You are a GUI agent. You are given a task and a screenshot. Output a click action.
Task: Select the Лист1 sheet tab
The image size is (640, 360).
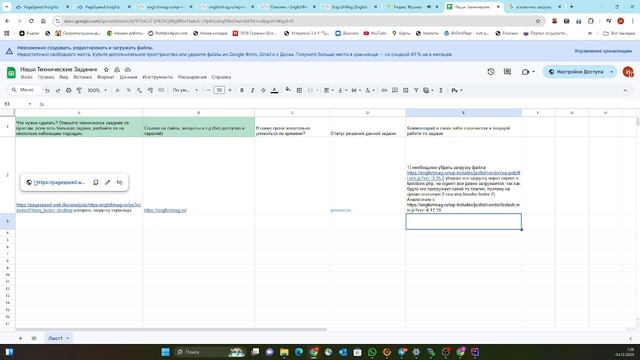click(x=58, y=338)
